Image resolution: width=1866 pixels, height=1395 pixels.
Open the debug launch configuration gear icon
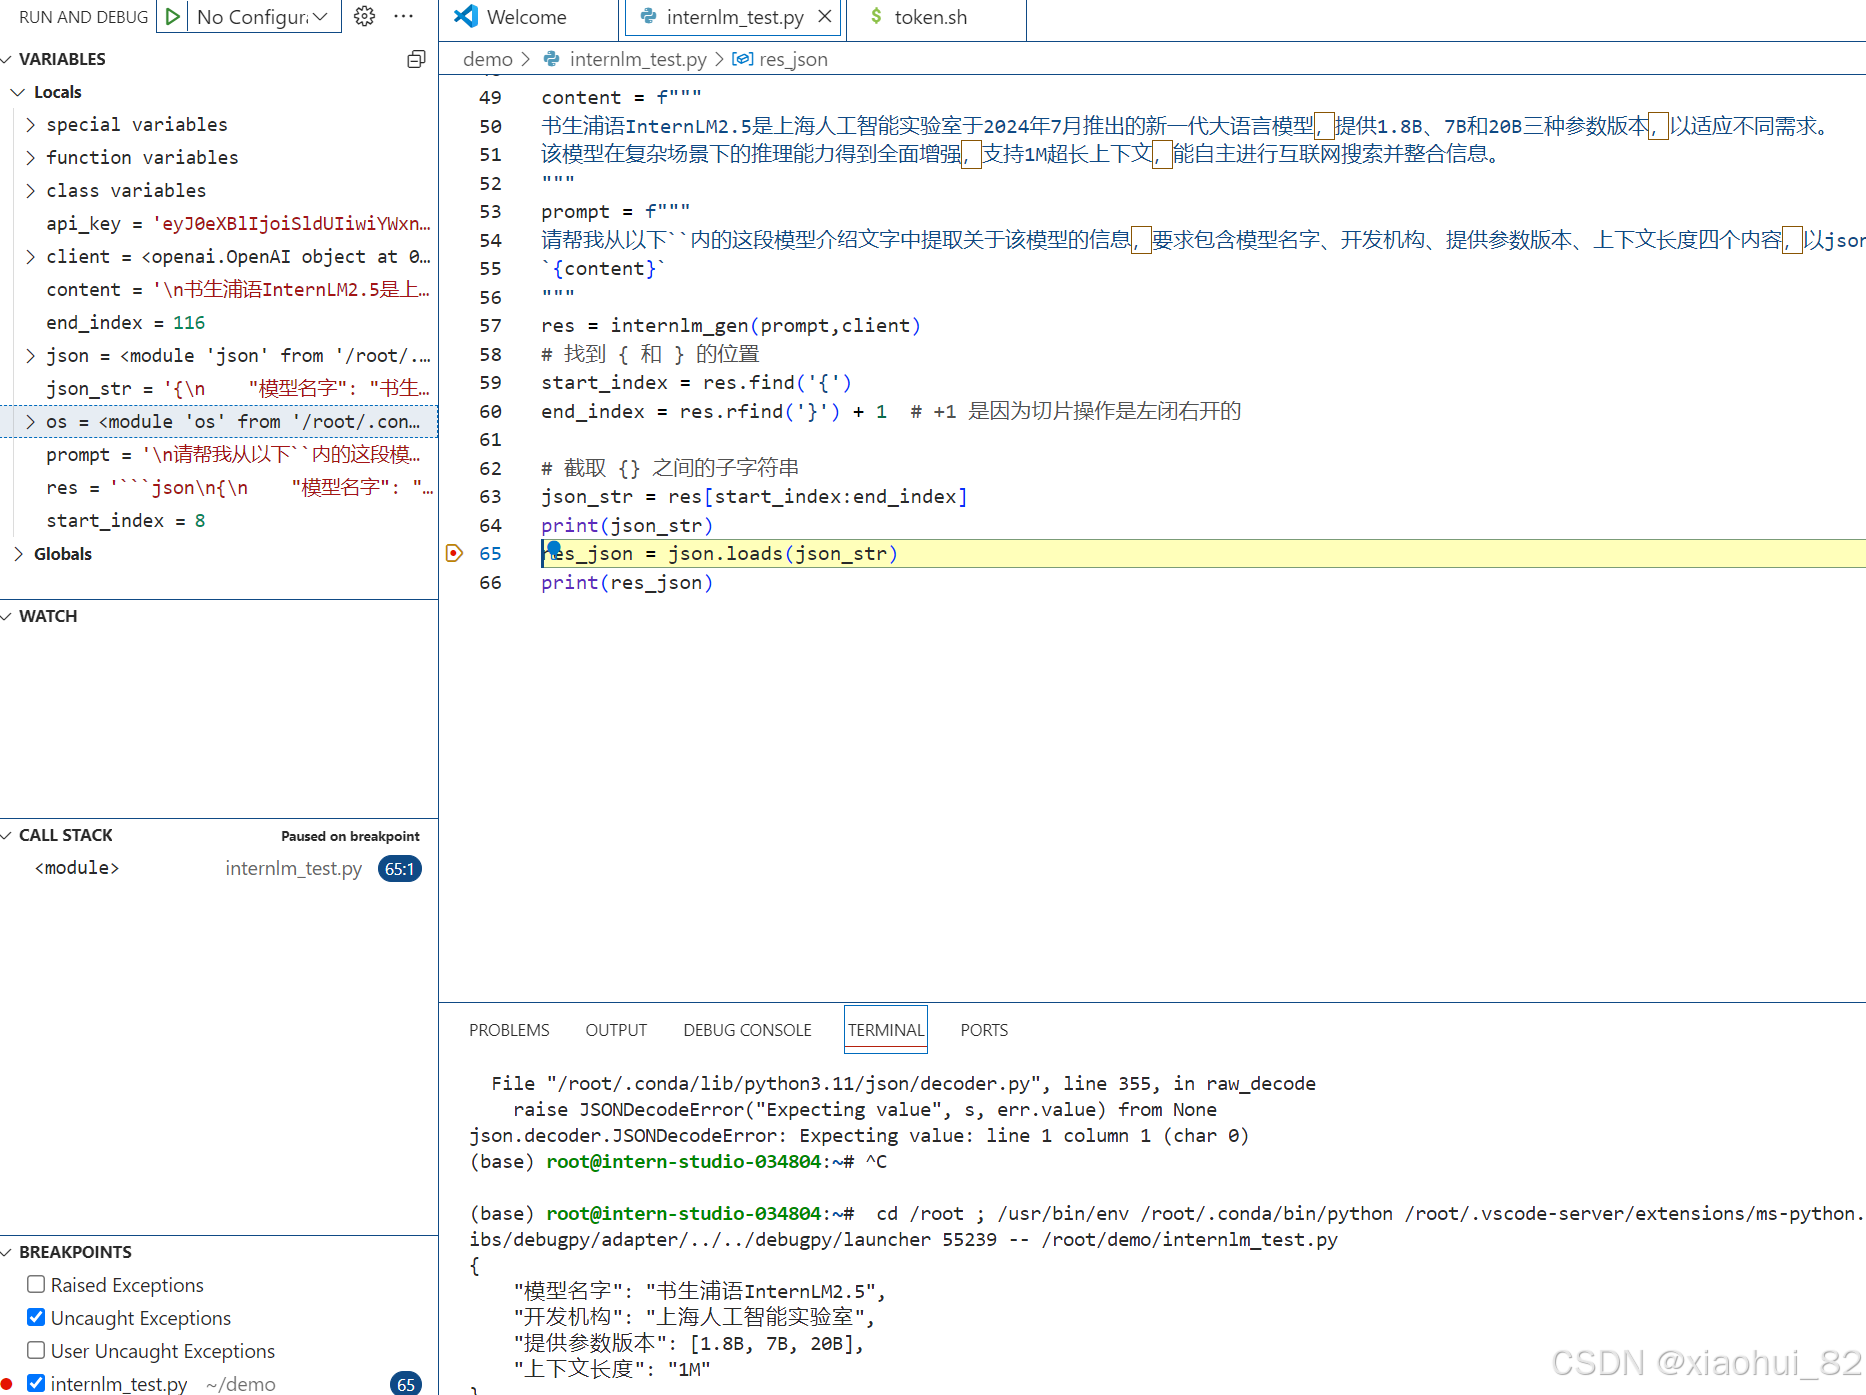pyautogui.click(x=364, y=16)
